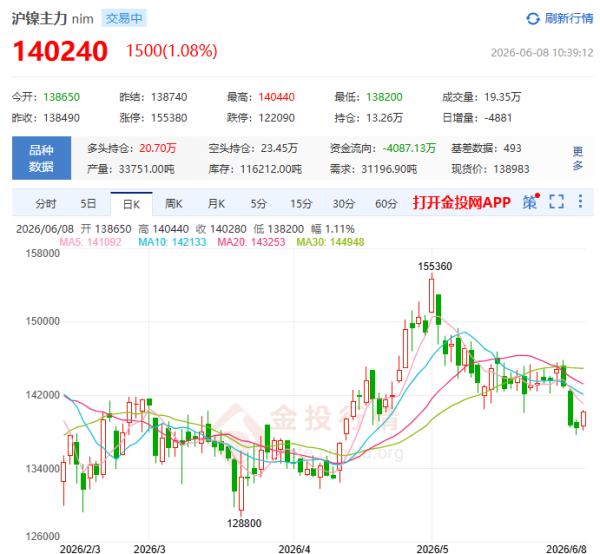Click the 库存 value 116212.00吨
The height and width of the screenshot is (554, 600).
[271, 169]
